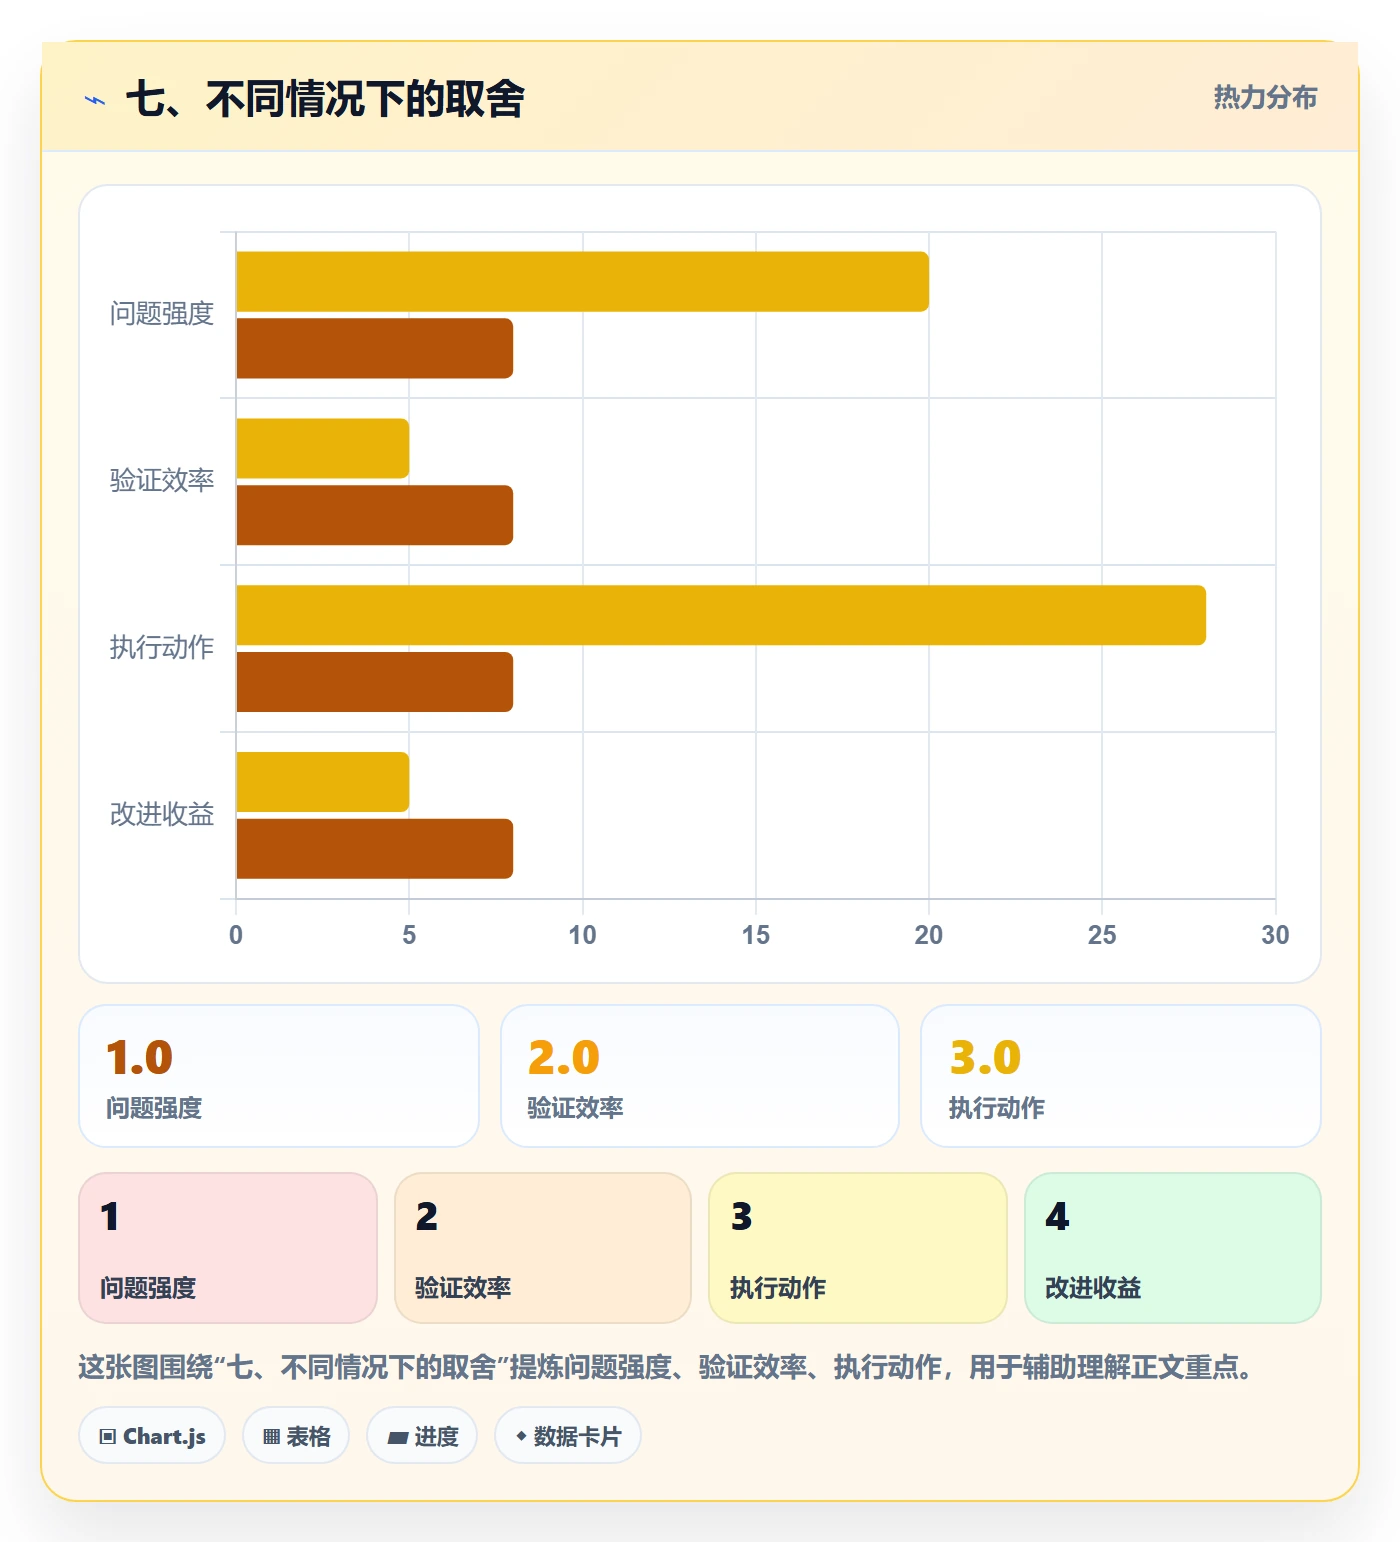The width and height of the screenshot is (1400, 1542).
Task: Select the 进度 tag chip
Action: (x=422, y=1436)
